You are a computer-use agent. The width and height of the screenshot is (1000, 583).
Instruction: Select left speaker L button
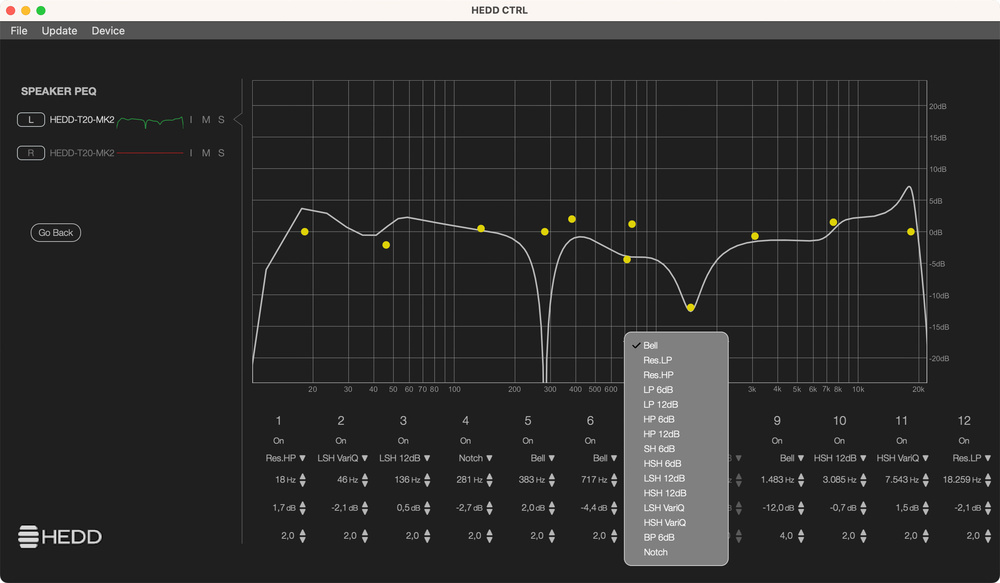click(31, 120)
